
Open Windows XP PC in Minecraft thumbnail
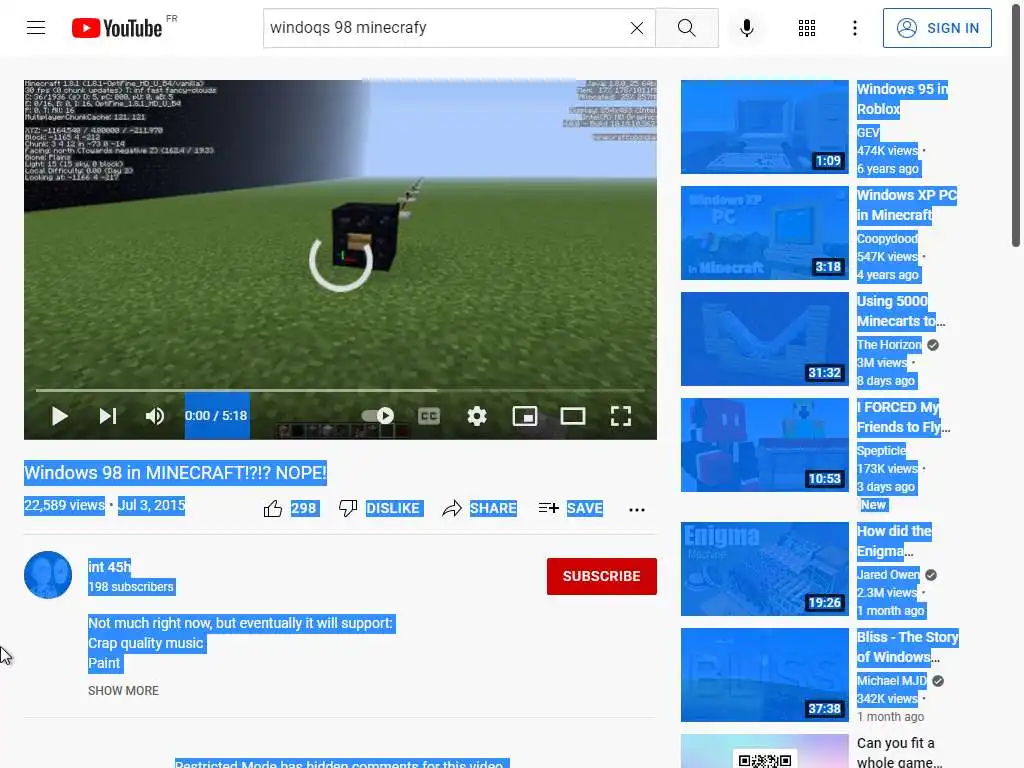coord(765,233)
